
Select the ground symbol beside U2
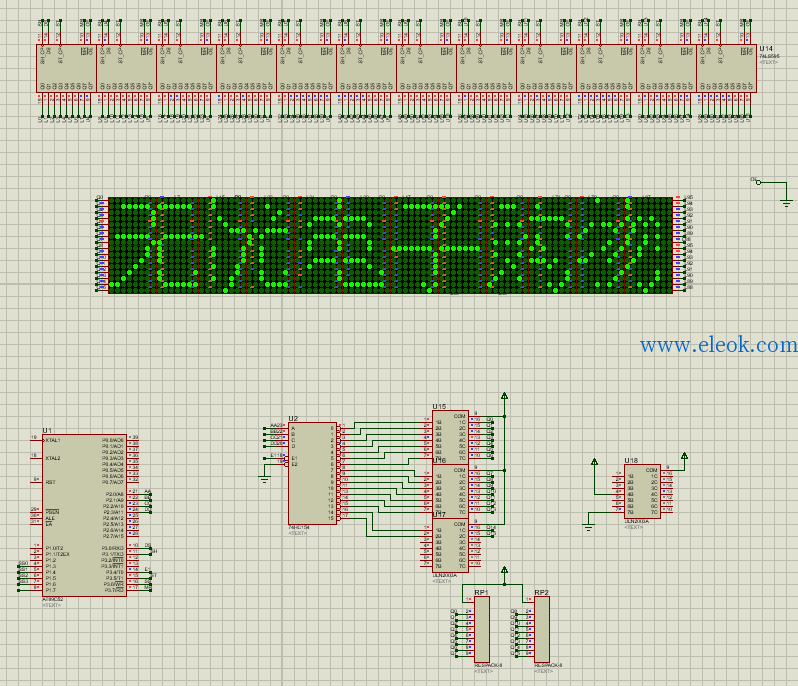pos(264,479)
